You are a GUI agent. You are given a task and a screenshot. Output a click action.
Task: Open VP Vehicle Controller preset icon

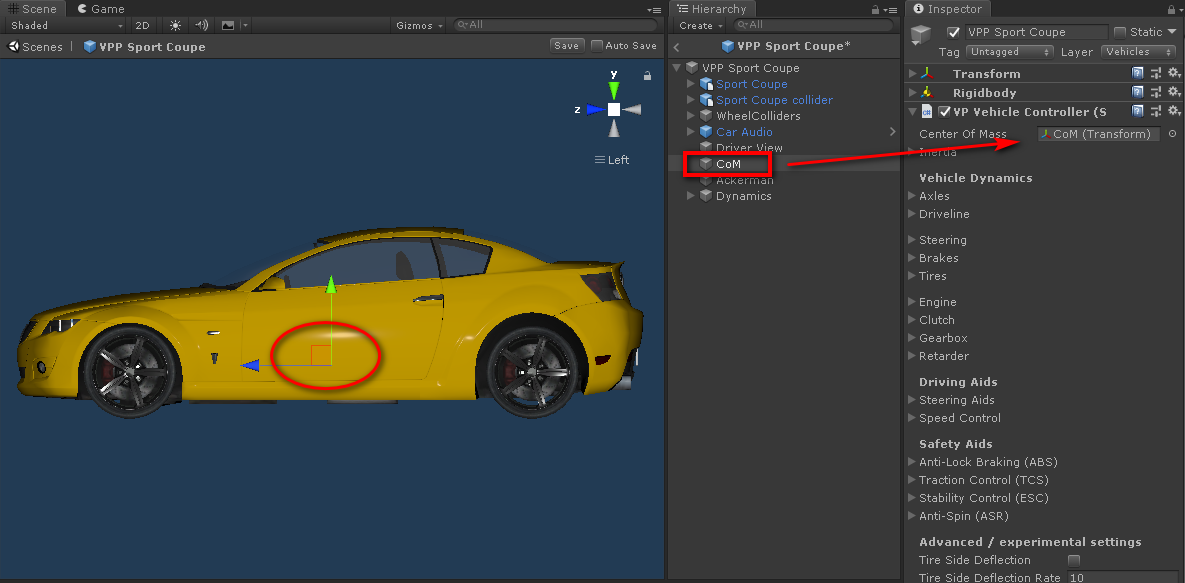tap(1156, 111)
